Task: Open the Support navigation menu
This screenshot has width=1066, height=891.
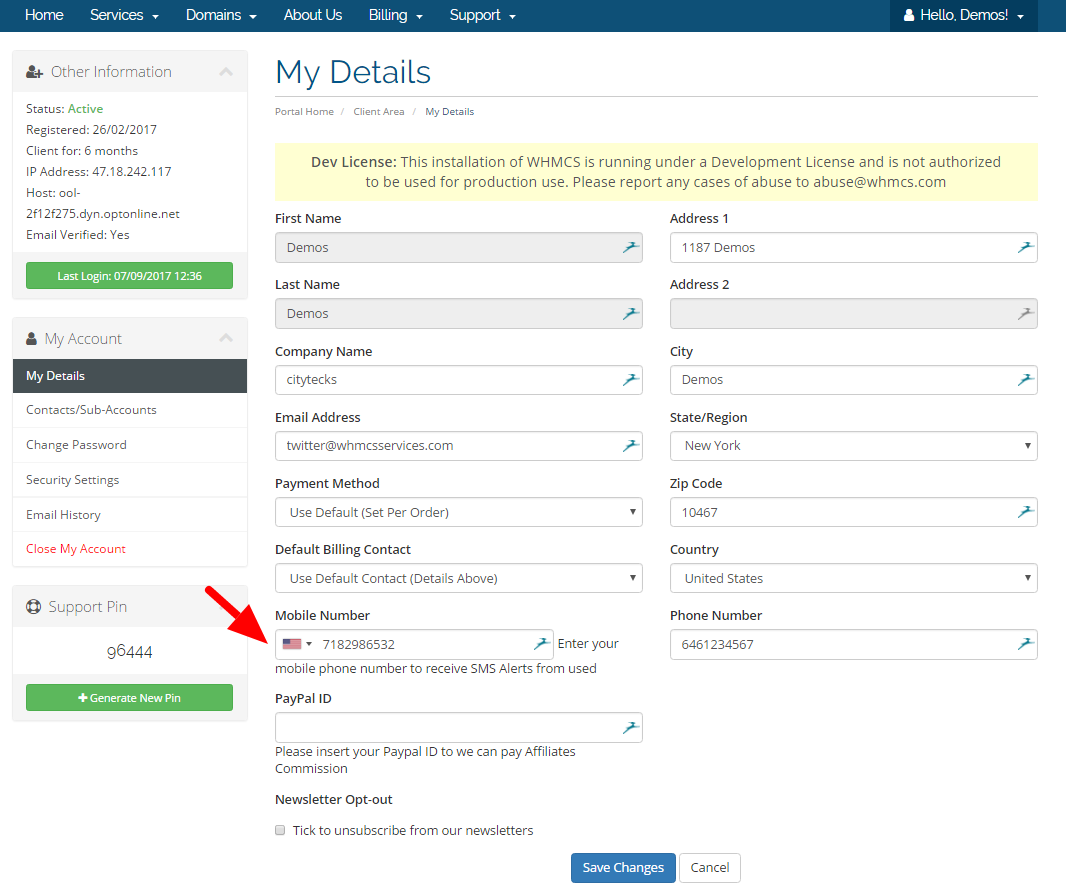Action: (x=483, y=15)
